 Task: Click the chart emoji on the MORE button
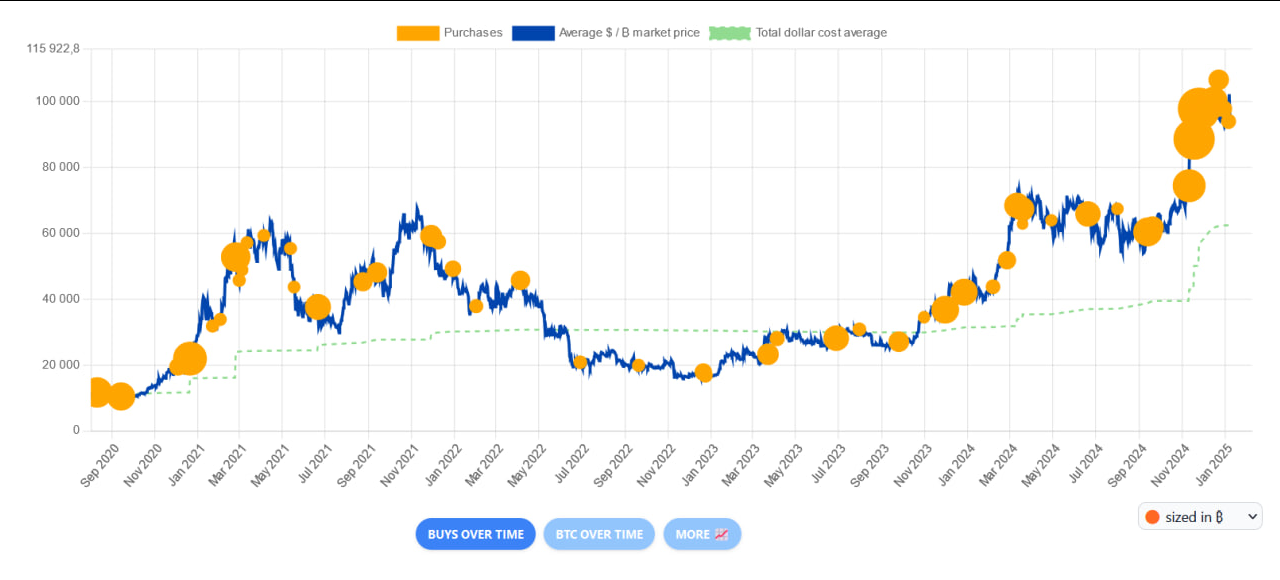click(x=721, y=534)
